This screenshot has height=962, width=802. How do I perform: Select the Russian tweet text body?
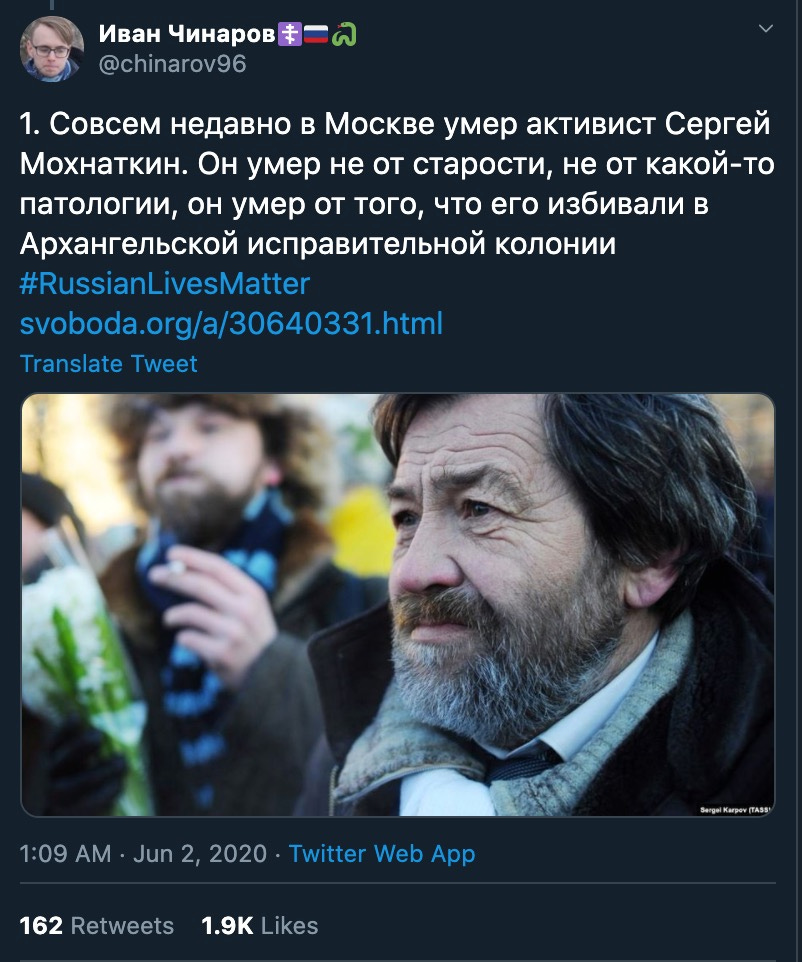pos(397,184)
